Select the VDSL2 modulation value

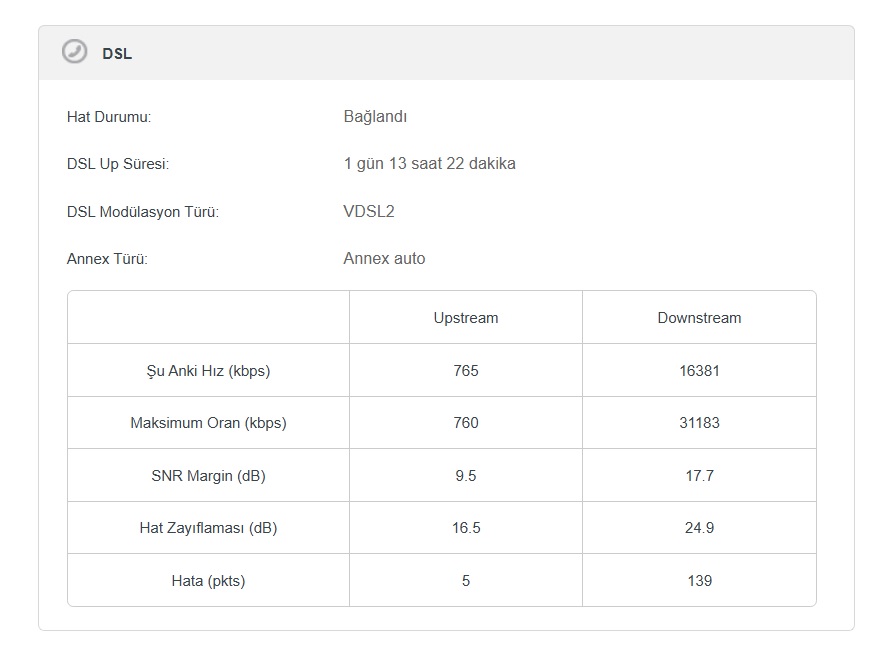[368, 211]
